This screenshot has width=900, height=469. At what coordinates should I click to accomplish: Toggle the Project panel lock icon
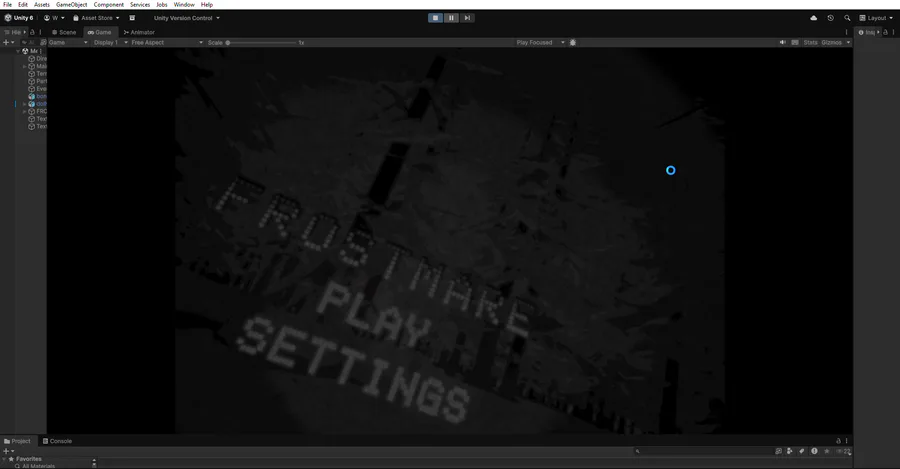(839, 441)
